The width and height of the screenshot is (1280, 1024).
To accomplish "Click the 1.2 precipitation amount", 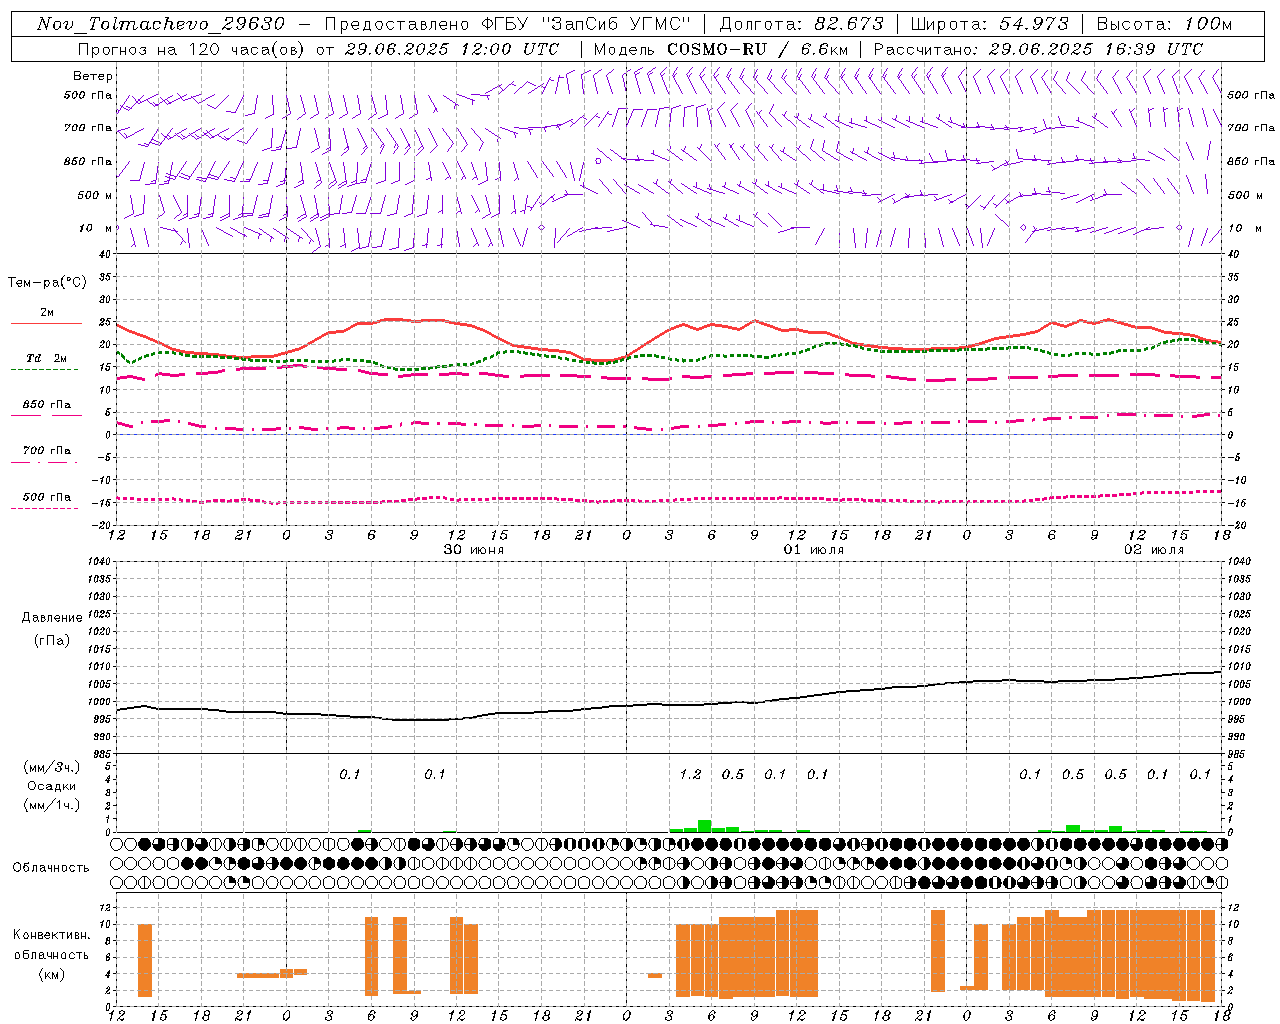I will [x=690, y=774].
